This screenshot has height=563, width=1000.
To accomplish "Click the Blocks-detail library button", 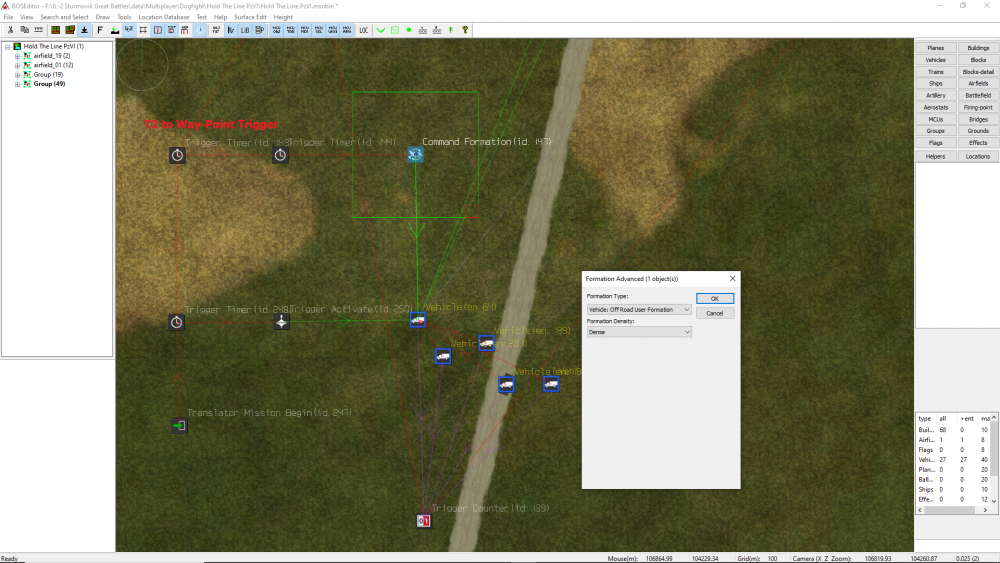I will (978, 71).
